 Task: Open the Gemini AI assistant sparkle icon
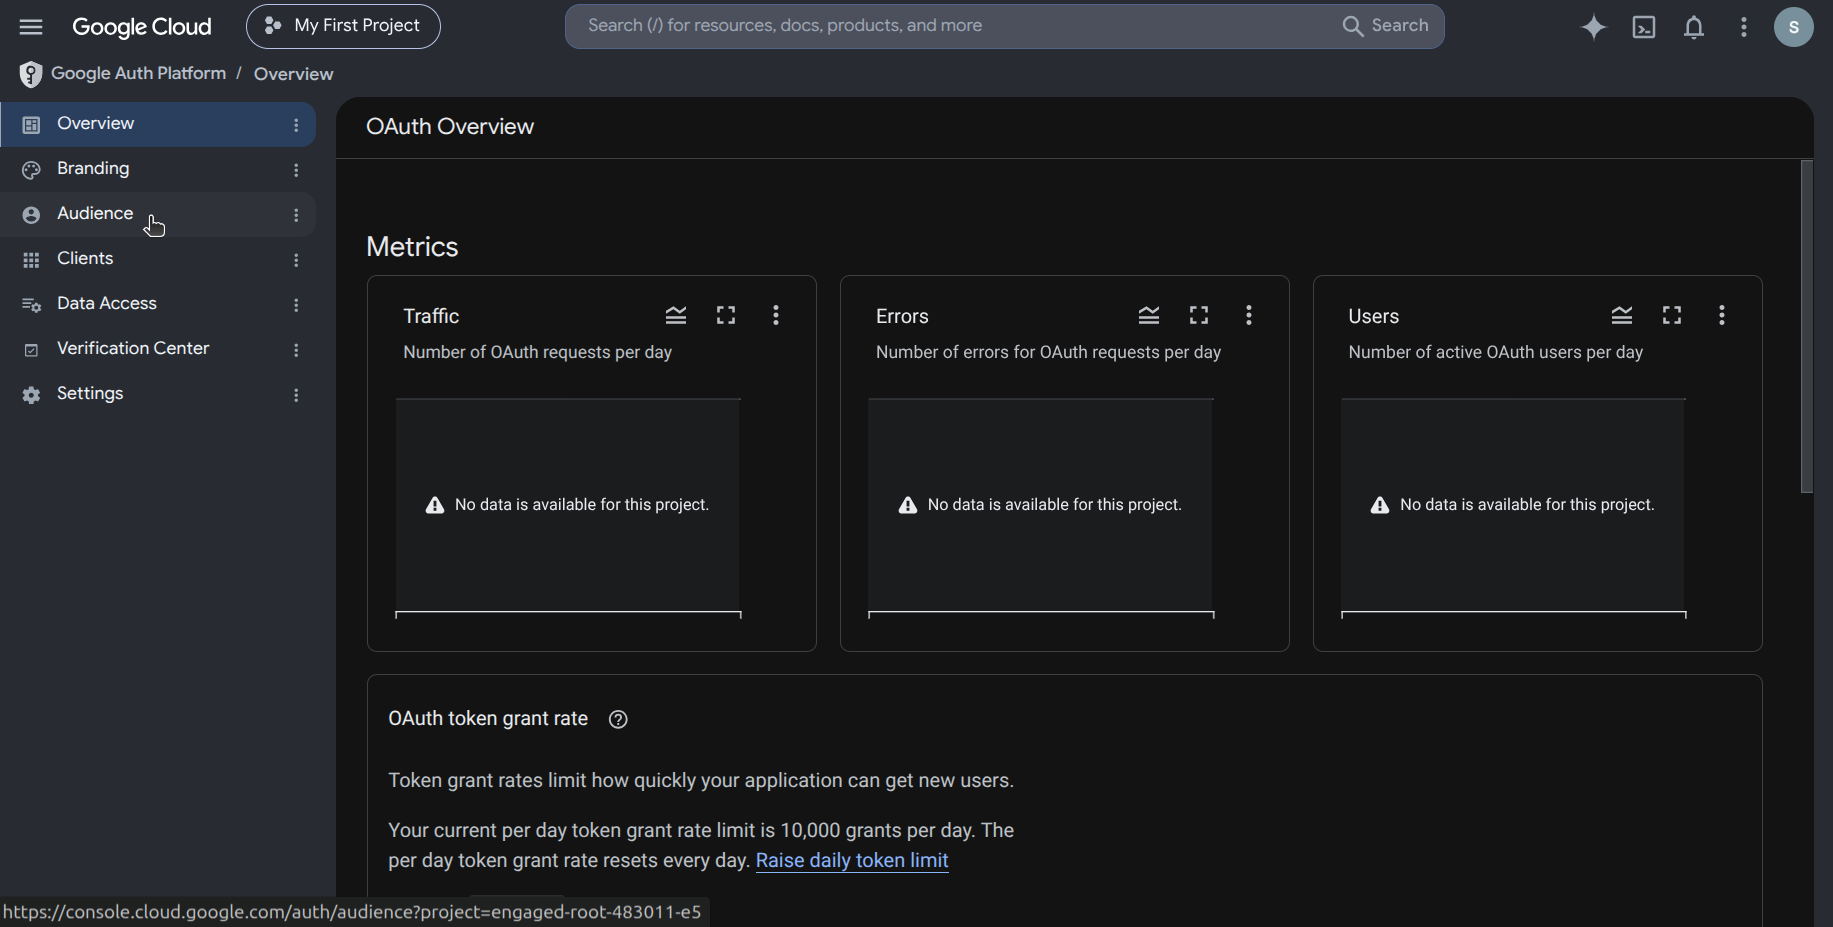1594,27
